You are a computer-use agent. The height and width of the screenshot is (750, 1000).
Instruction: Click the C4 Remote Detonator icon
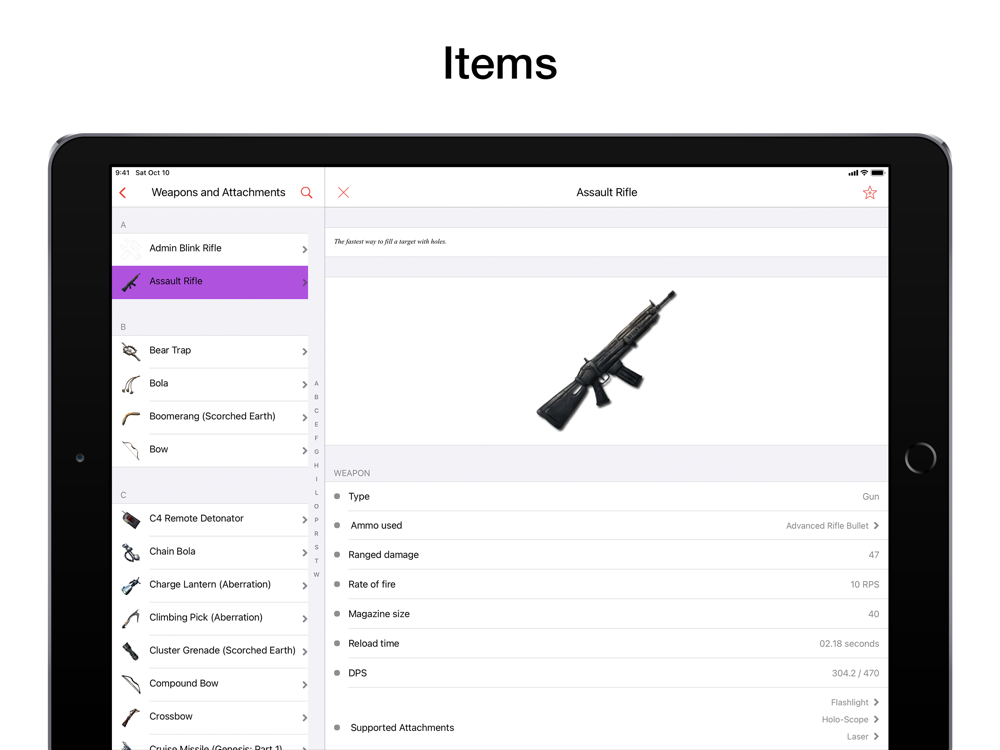(x=131, y=519)
